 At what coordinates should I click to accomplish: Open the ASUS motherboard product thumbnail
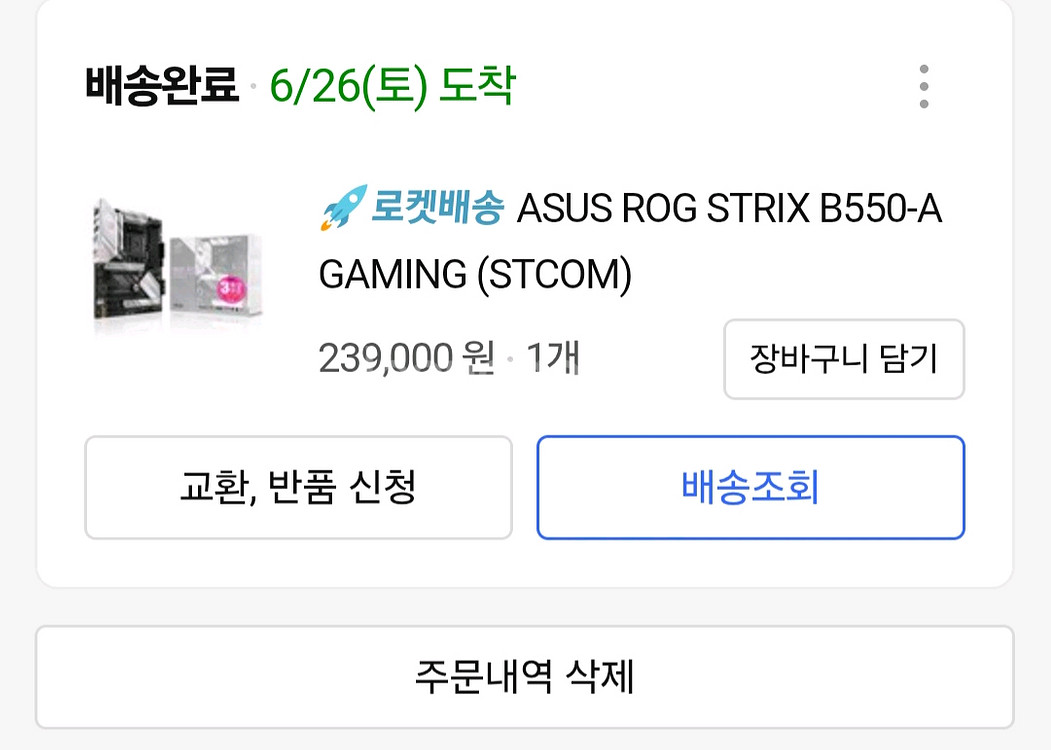[x=178, y=259]
